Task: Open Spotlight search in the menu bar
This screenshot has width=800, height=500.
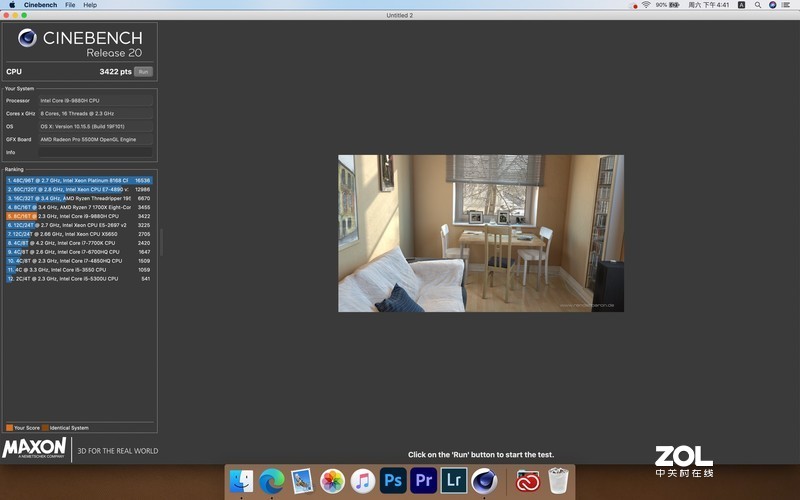Action: (x=757, y=5)
